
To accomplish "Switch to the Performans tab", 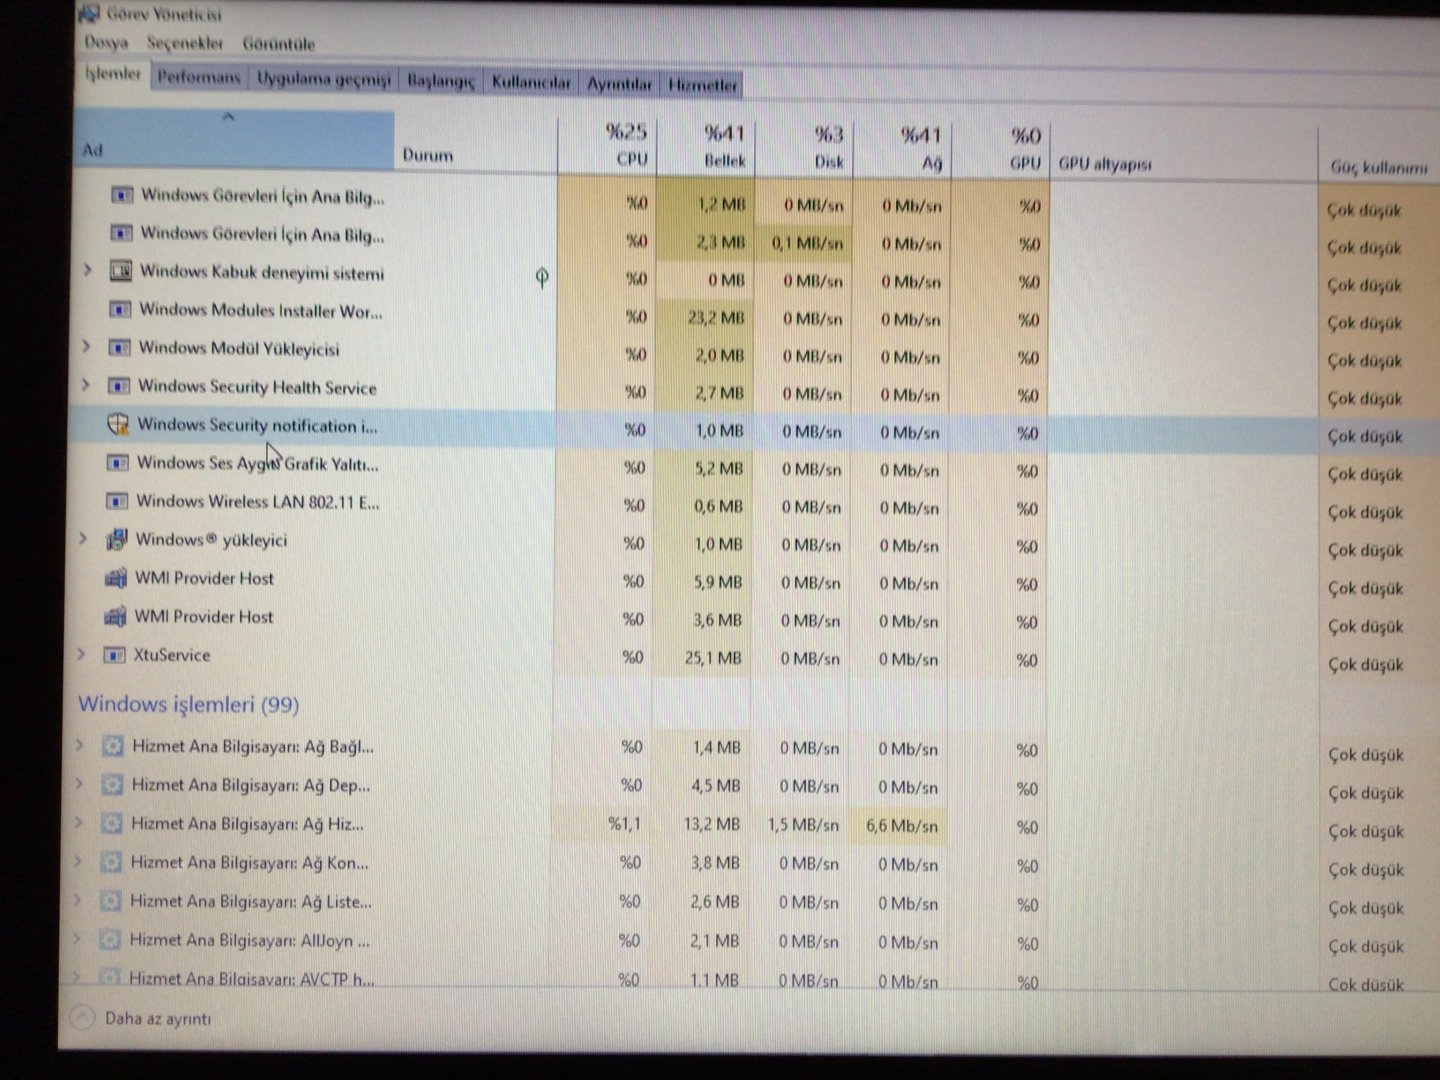I will 199,77.
